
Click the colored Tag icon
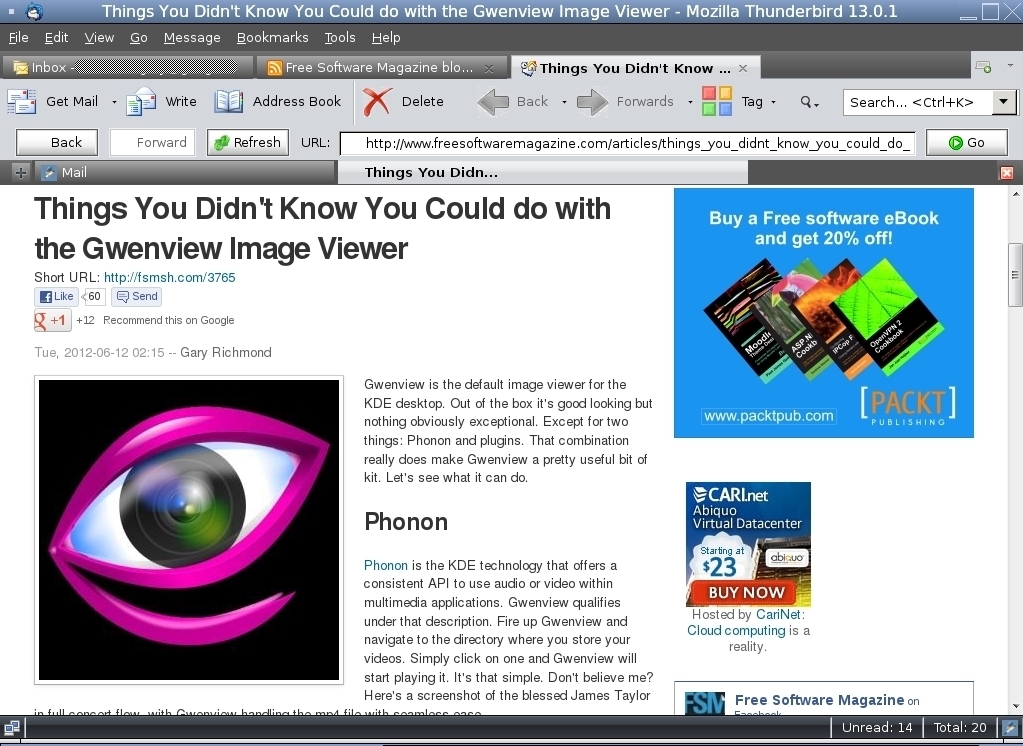(x=717, y=101)
